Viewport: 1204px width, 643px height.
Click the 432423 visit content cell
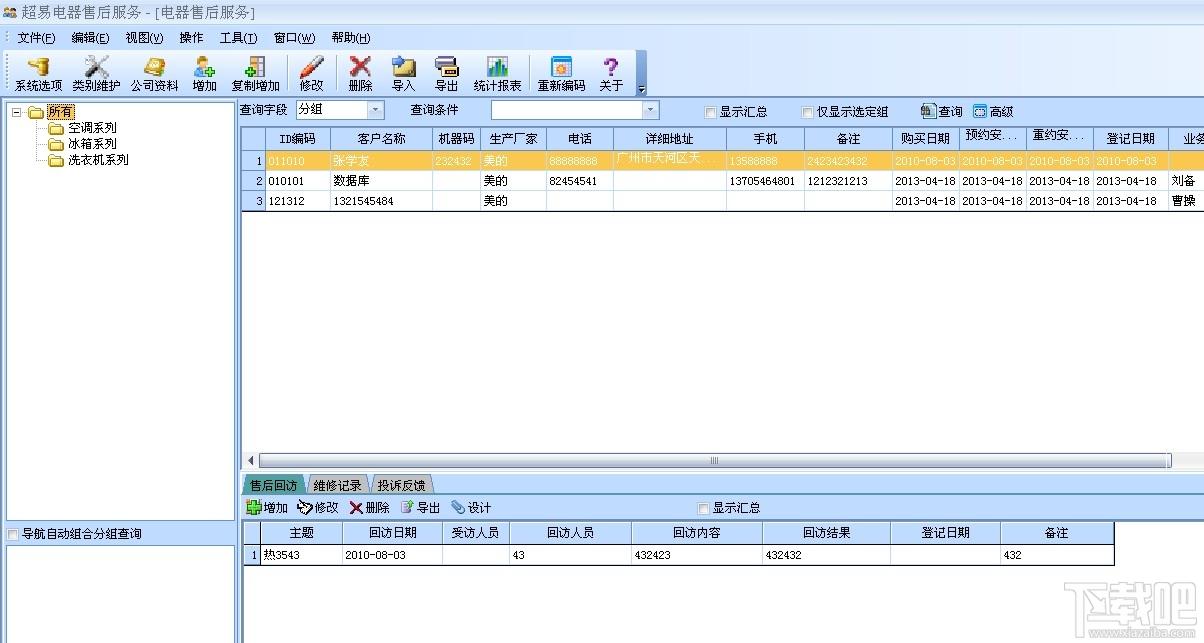pos(696,555)
